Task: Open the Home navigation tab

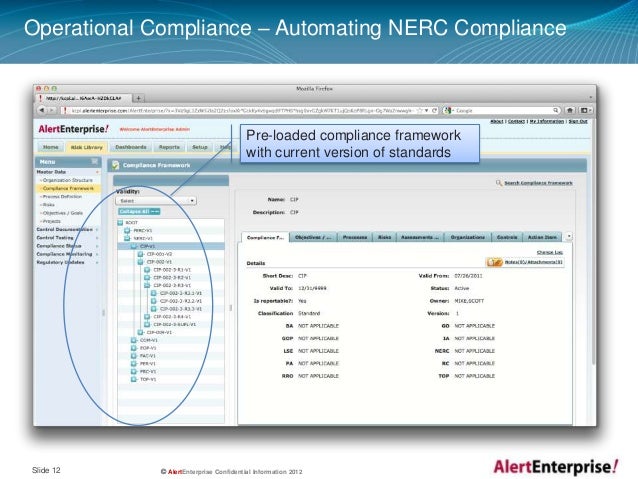Action: tap(51, 147)
